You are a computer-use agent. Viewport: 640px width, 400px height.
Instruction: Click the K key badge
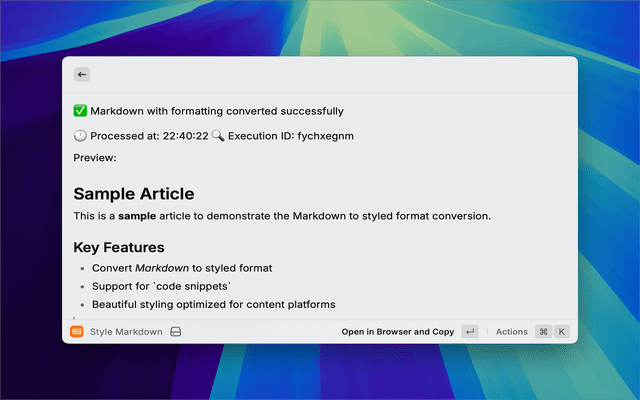click(x=561, y=331)
